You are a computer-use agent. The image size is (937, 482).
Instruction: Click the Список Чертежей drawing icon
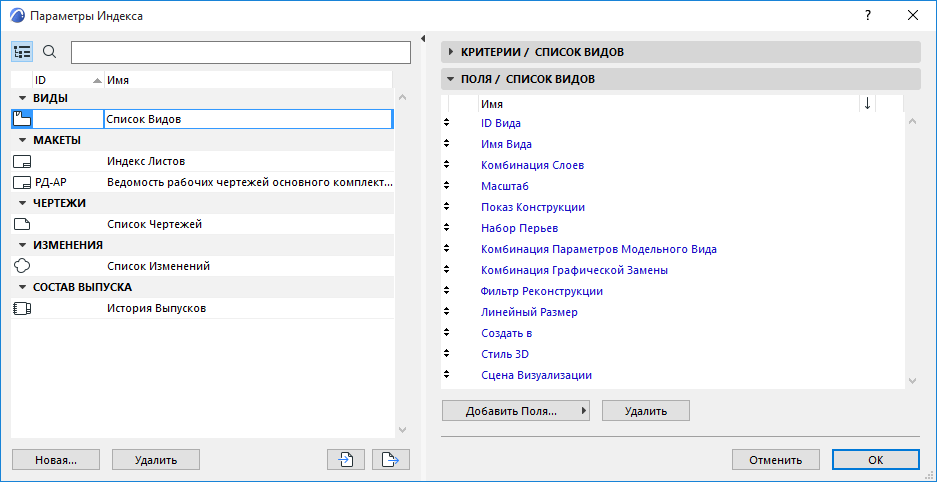[22, 224]
